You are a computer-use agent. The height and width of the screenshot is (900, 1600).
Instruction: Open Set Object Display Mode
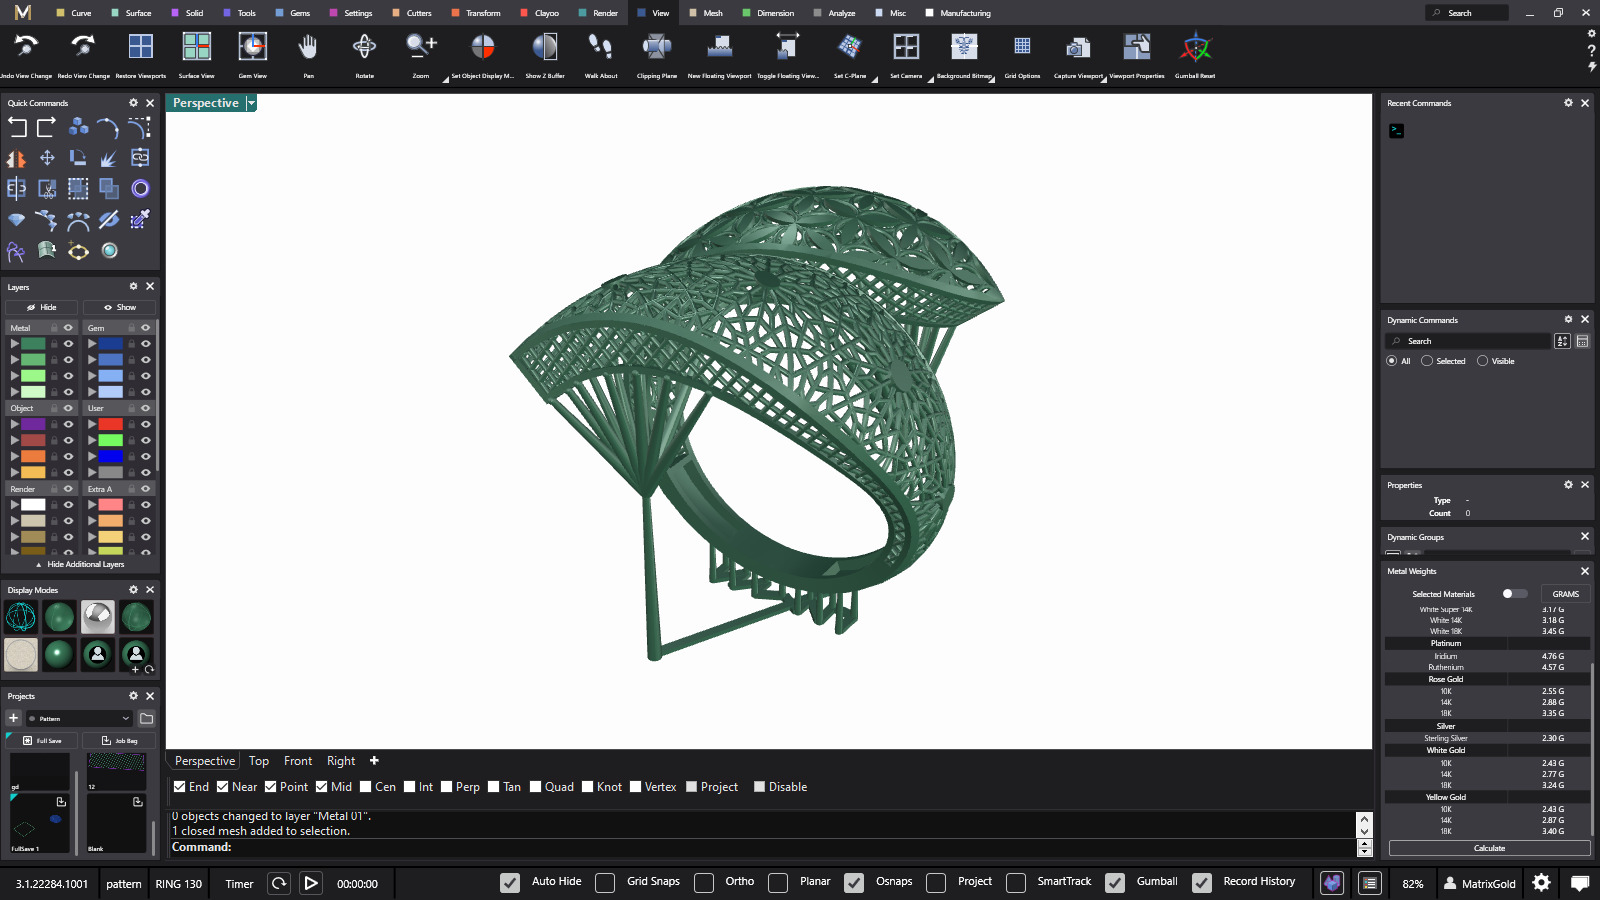coord(483,47)
